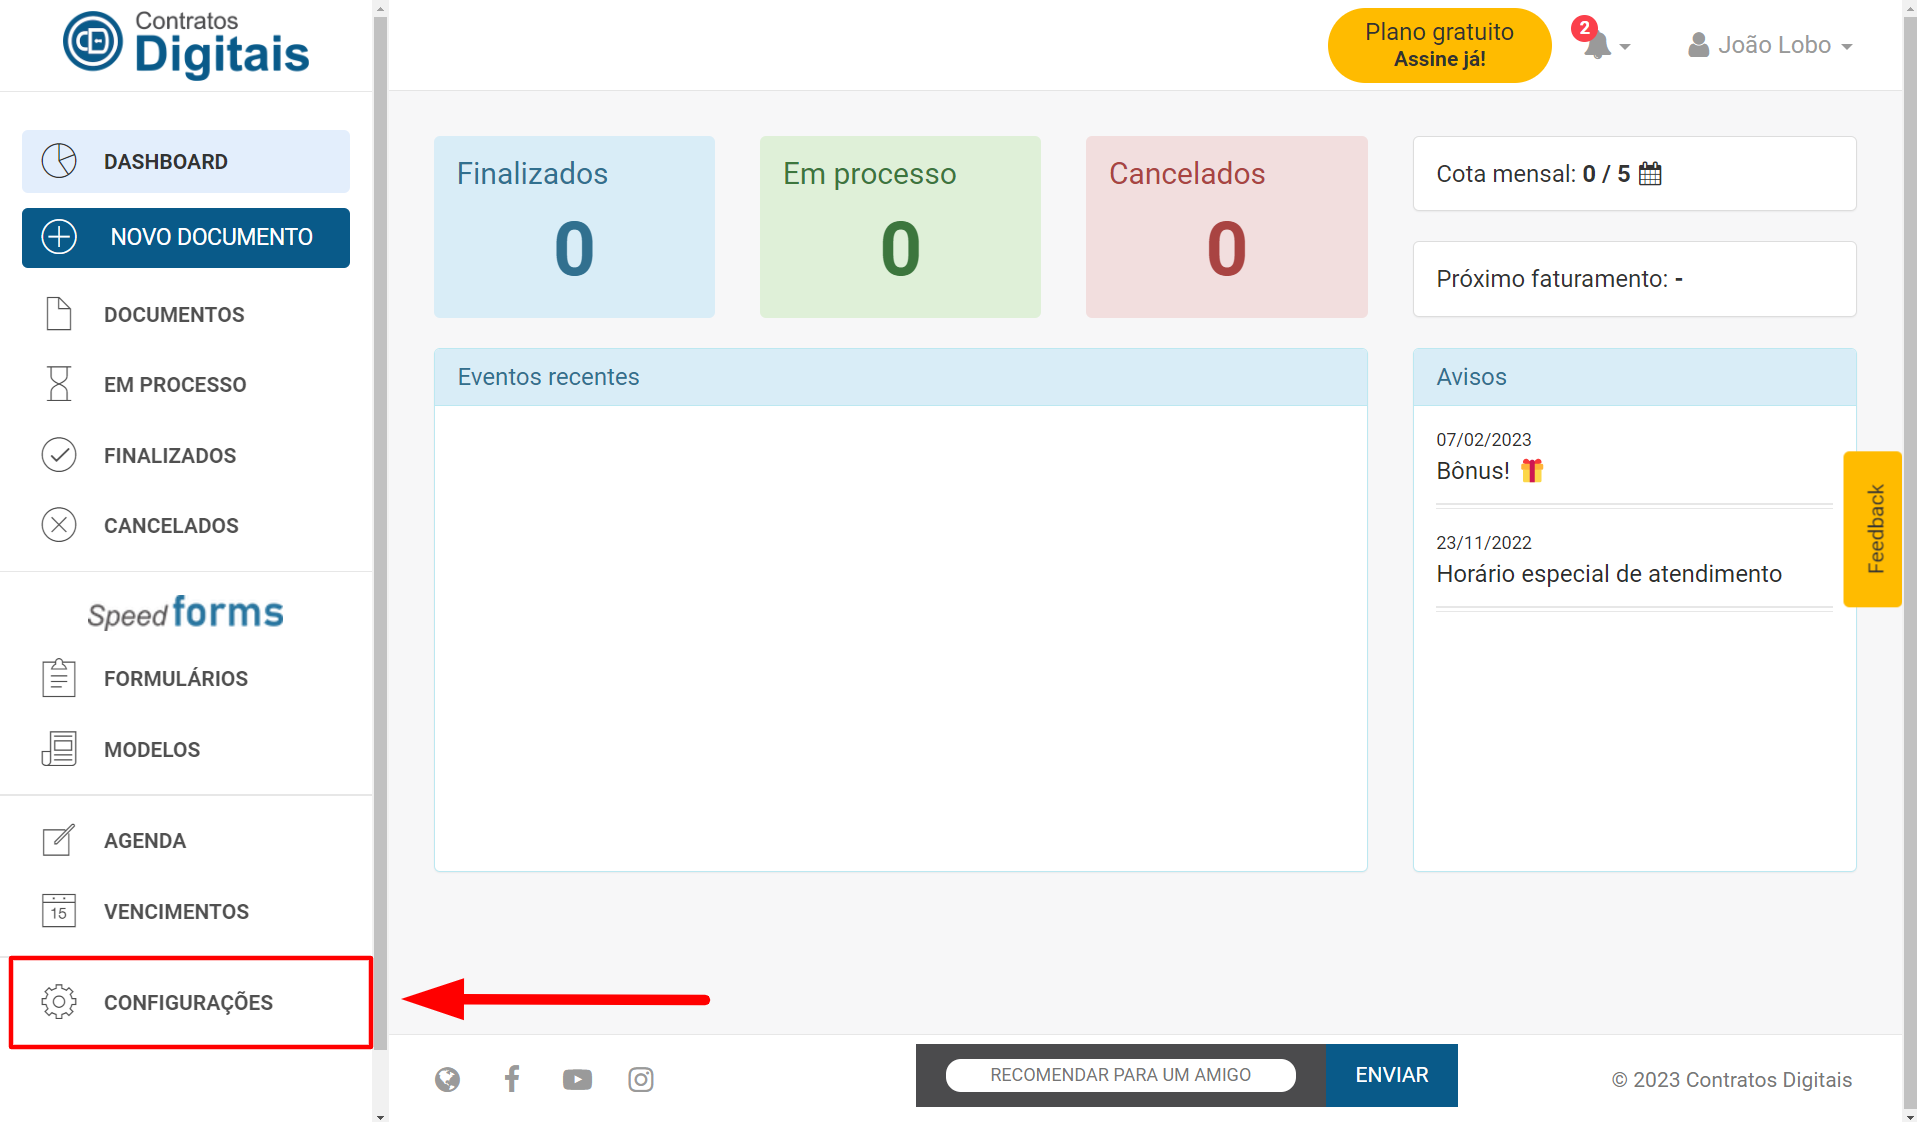
Task: Click the user avatar icon
Action: point(1698,45)
